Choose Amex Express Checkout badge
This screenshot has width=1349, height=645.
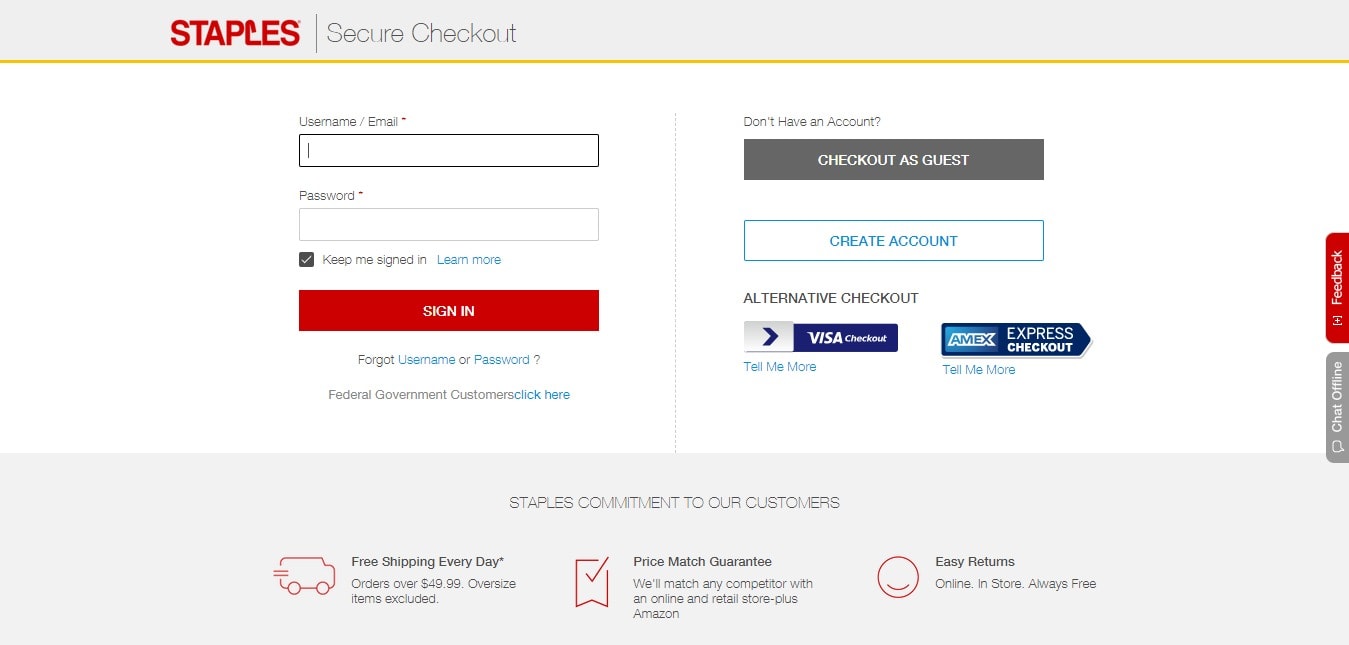pyautogui.click(x=1016, y=340)
